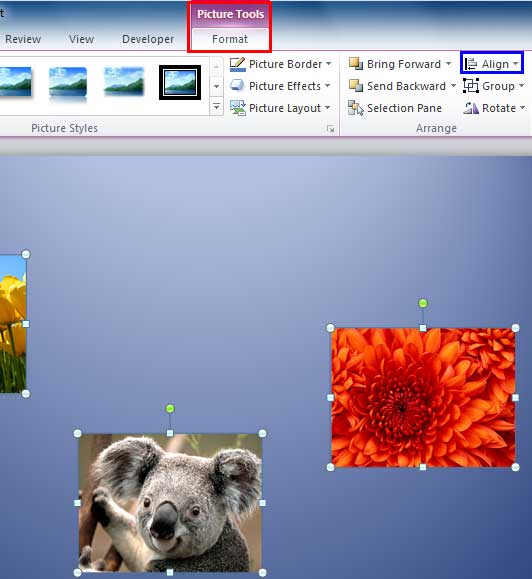Click the koala picture's top-left corner handle
Screen dimensions: 532x579
[x=78, y=433]
